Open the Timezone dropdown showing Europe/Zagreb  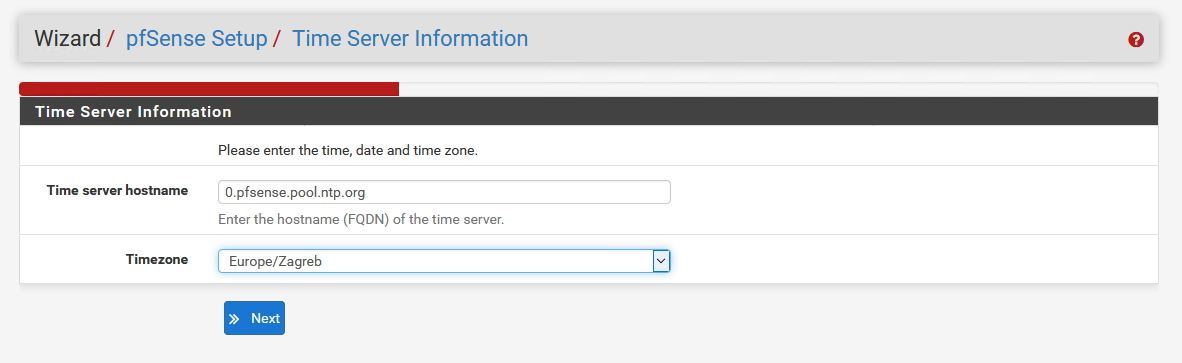tap(444, 261)
